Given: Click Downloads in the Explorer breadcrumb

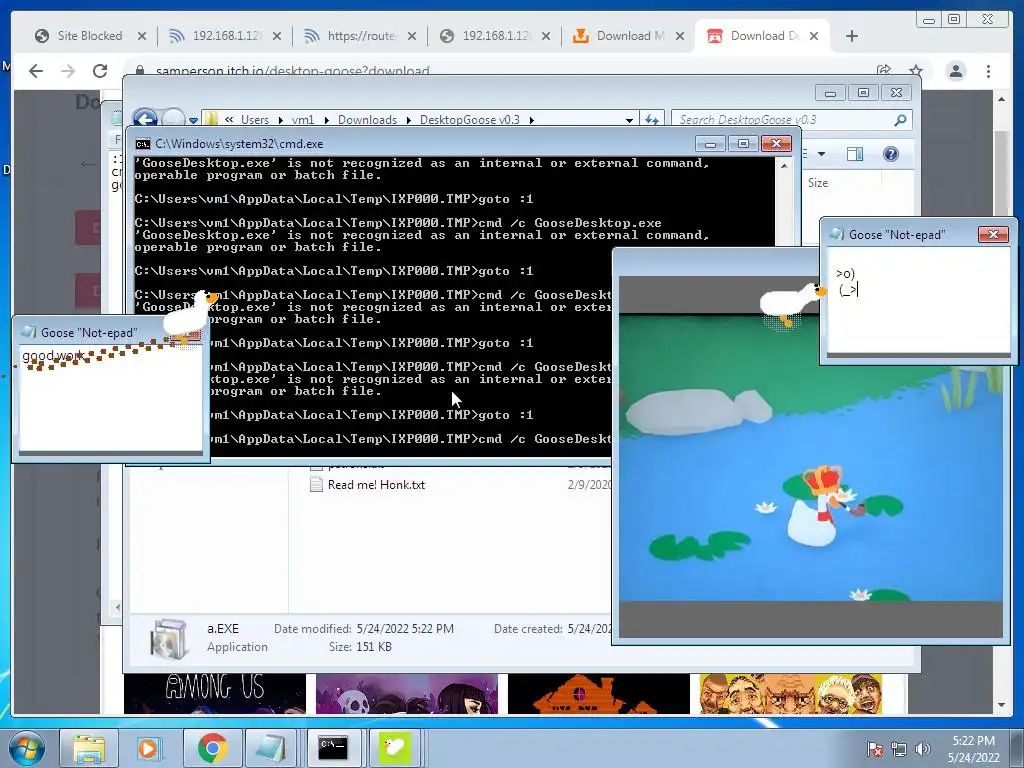Looking at the screenshot, I should coord(367,120).
